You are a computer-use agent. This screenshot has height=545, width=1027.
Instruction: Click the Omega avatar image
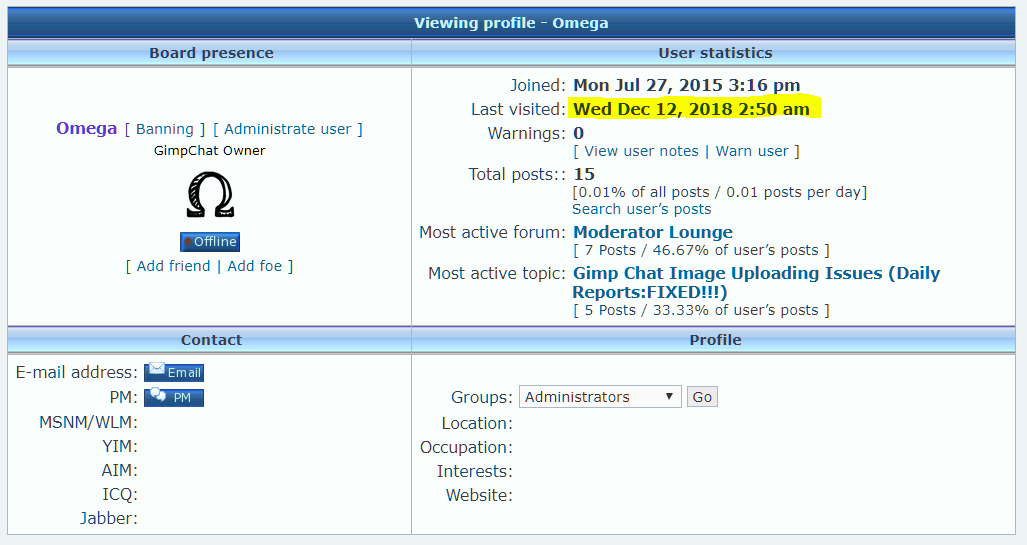pos(210,195)
